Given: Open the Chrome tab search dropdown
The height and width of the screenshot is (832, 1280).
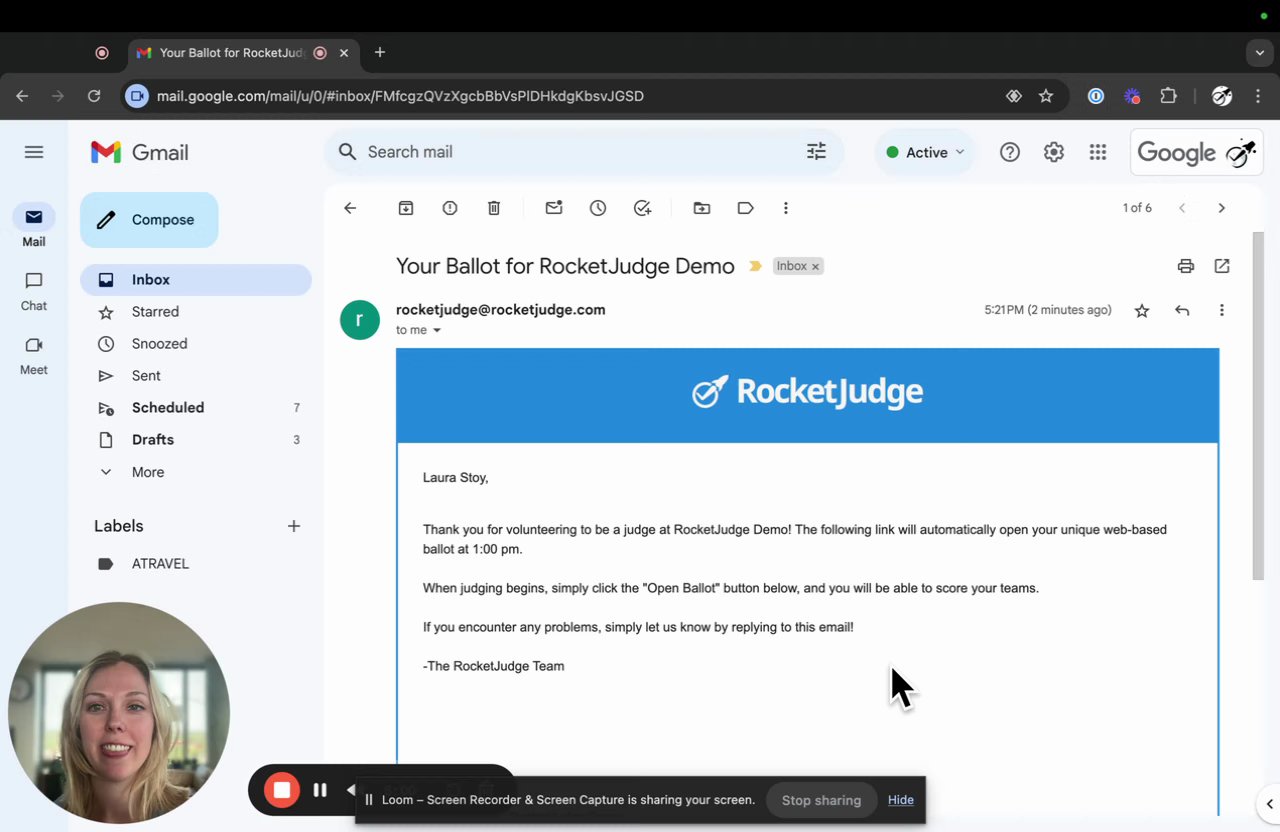Looking at the screenshot, I should [1260, 52].
